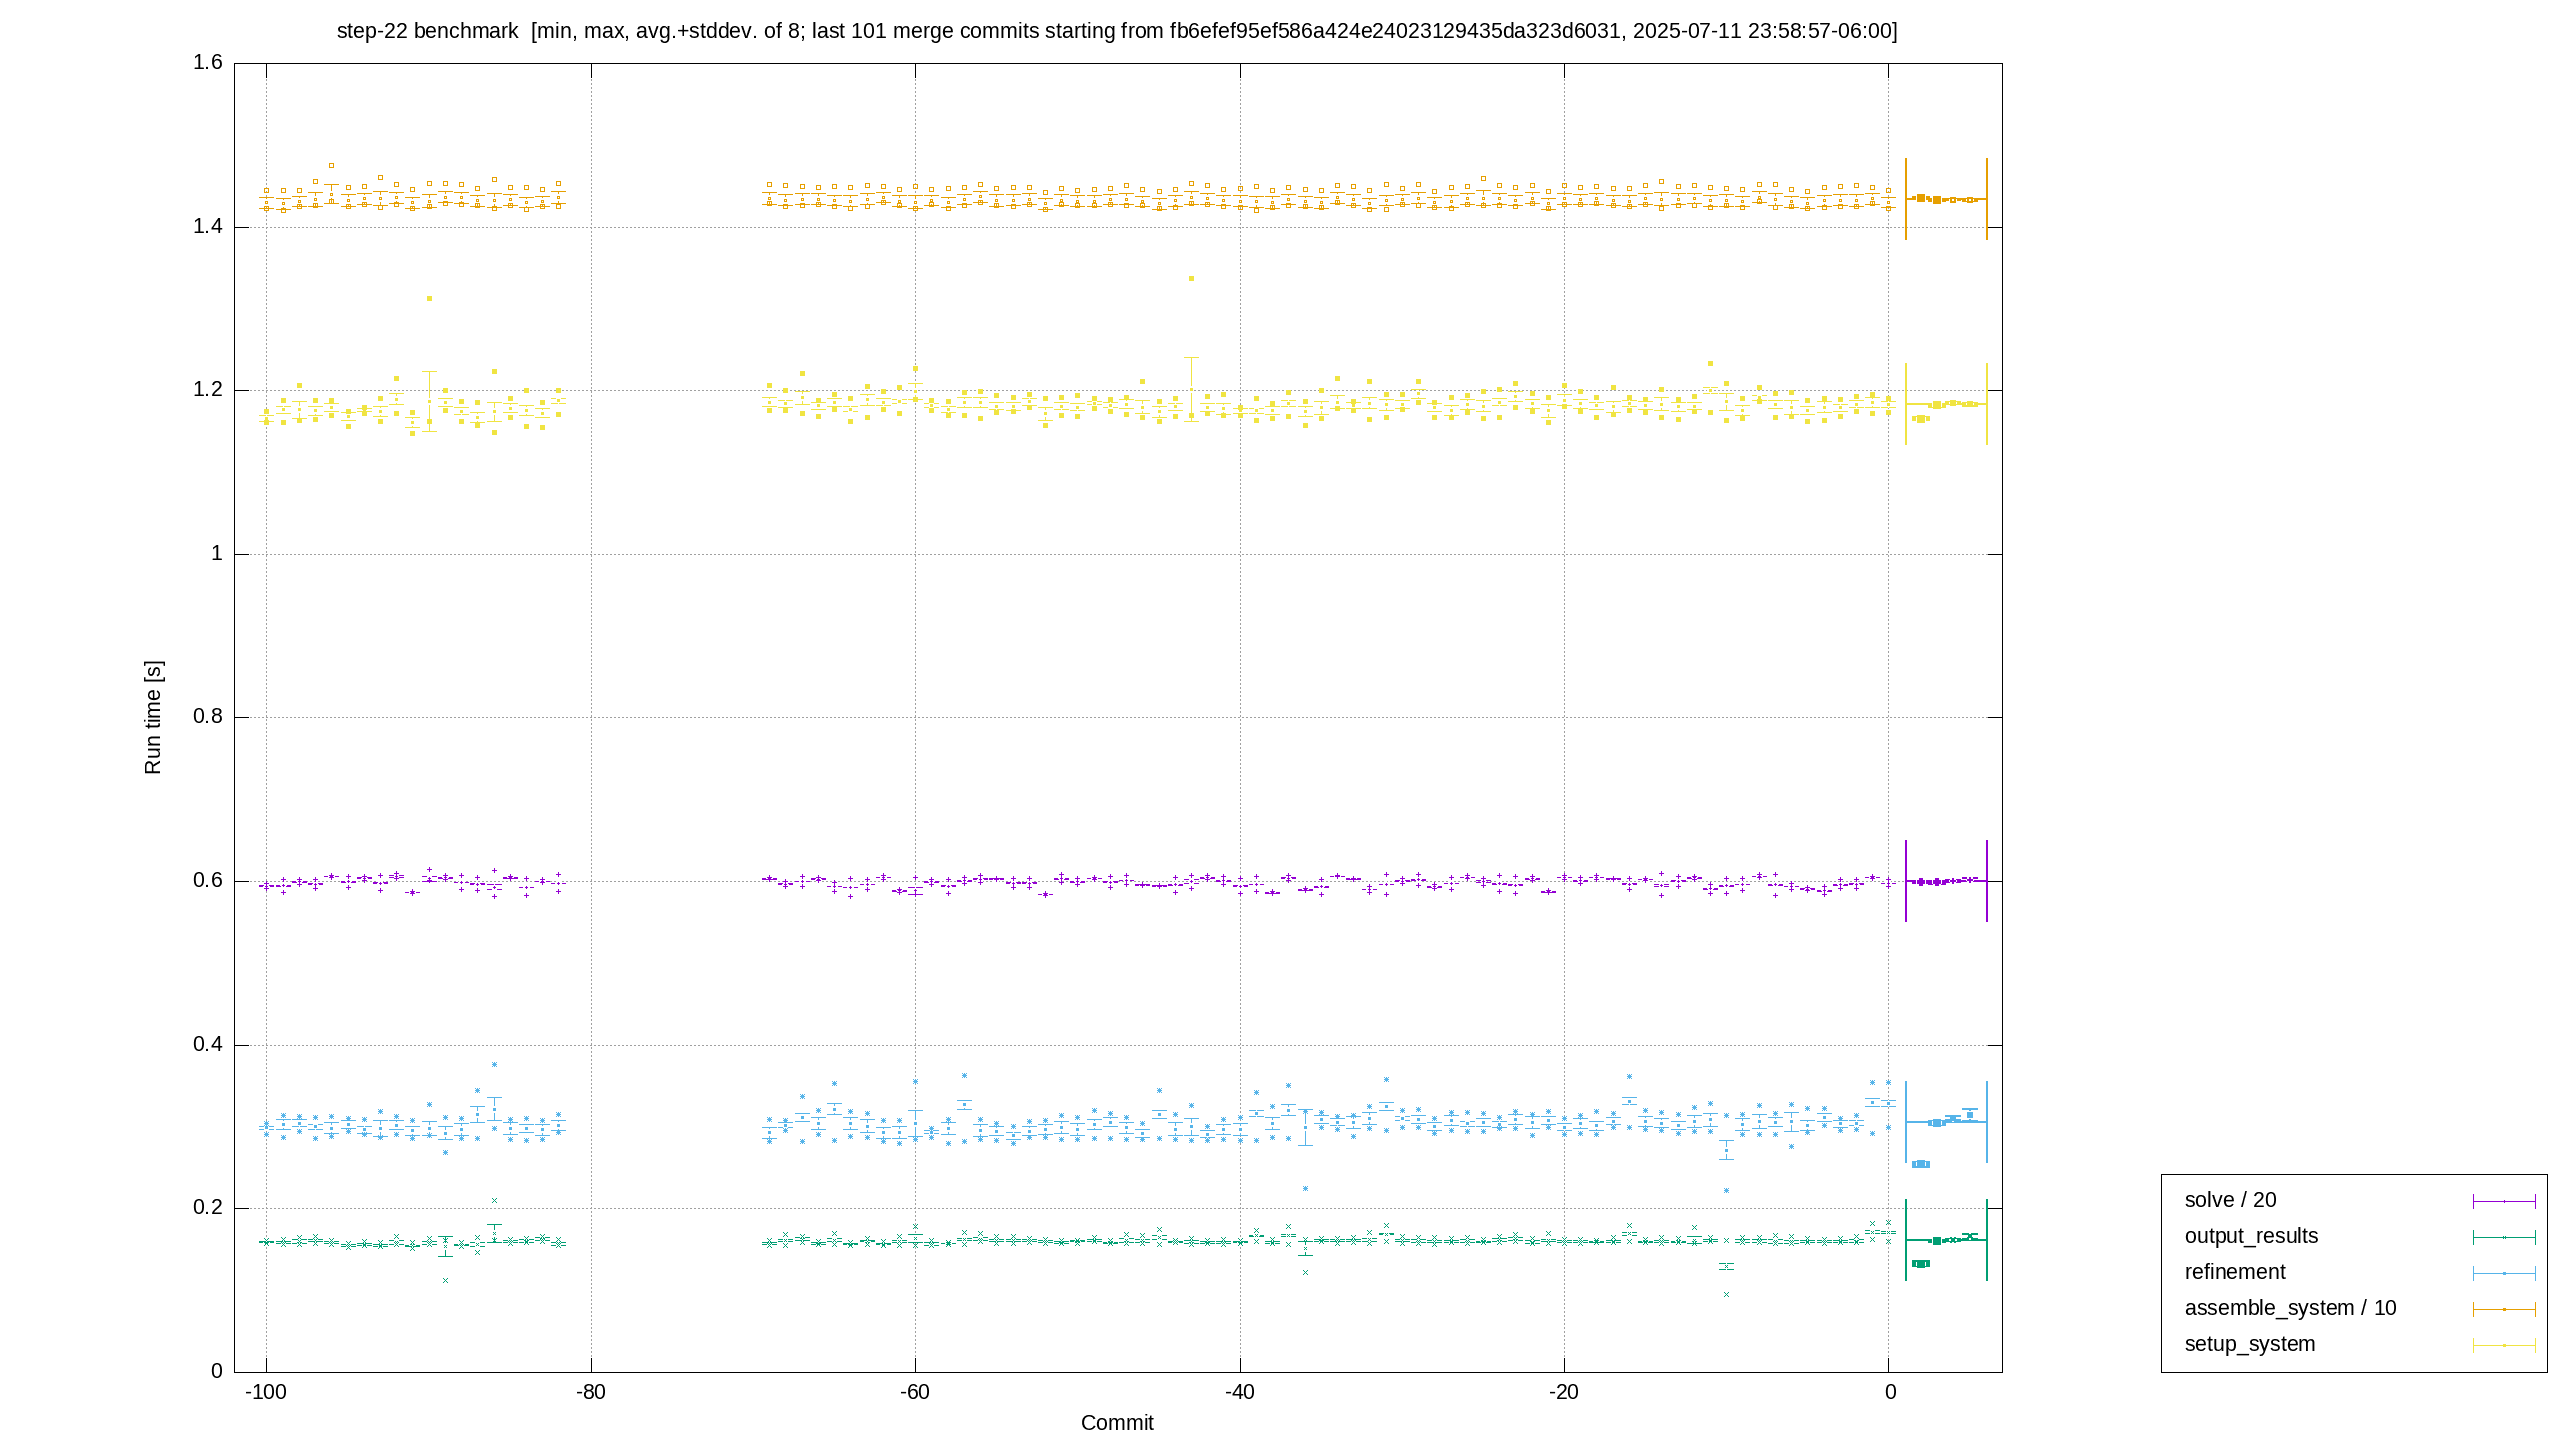2560x1440 pixels.
Task: Click the chart title text
Action: (1117, 31)
